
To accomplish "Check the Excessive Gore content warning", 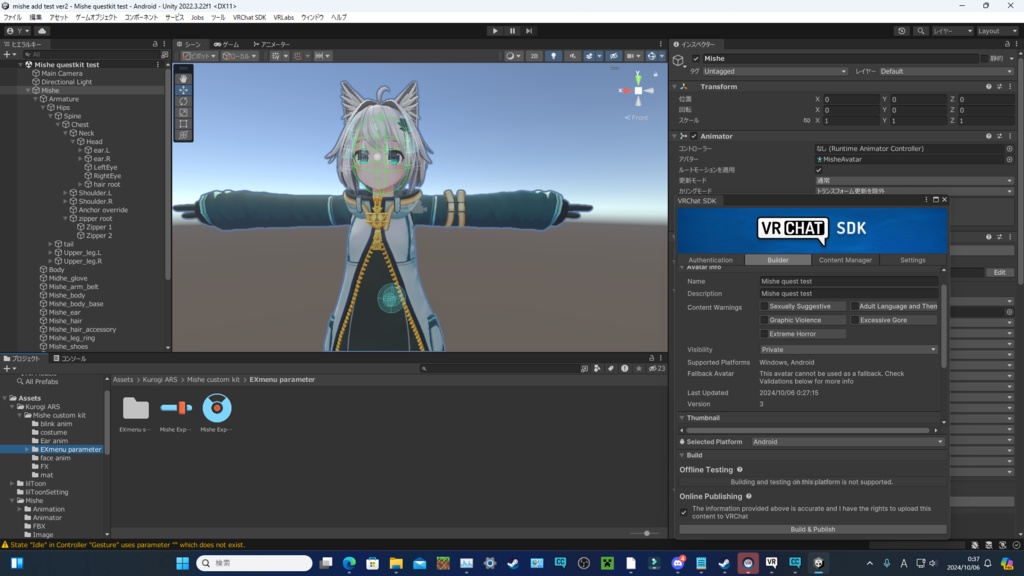I will point(854,320).
